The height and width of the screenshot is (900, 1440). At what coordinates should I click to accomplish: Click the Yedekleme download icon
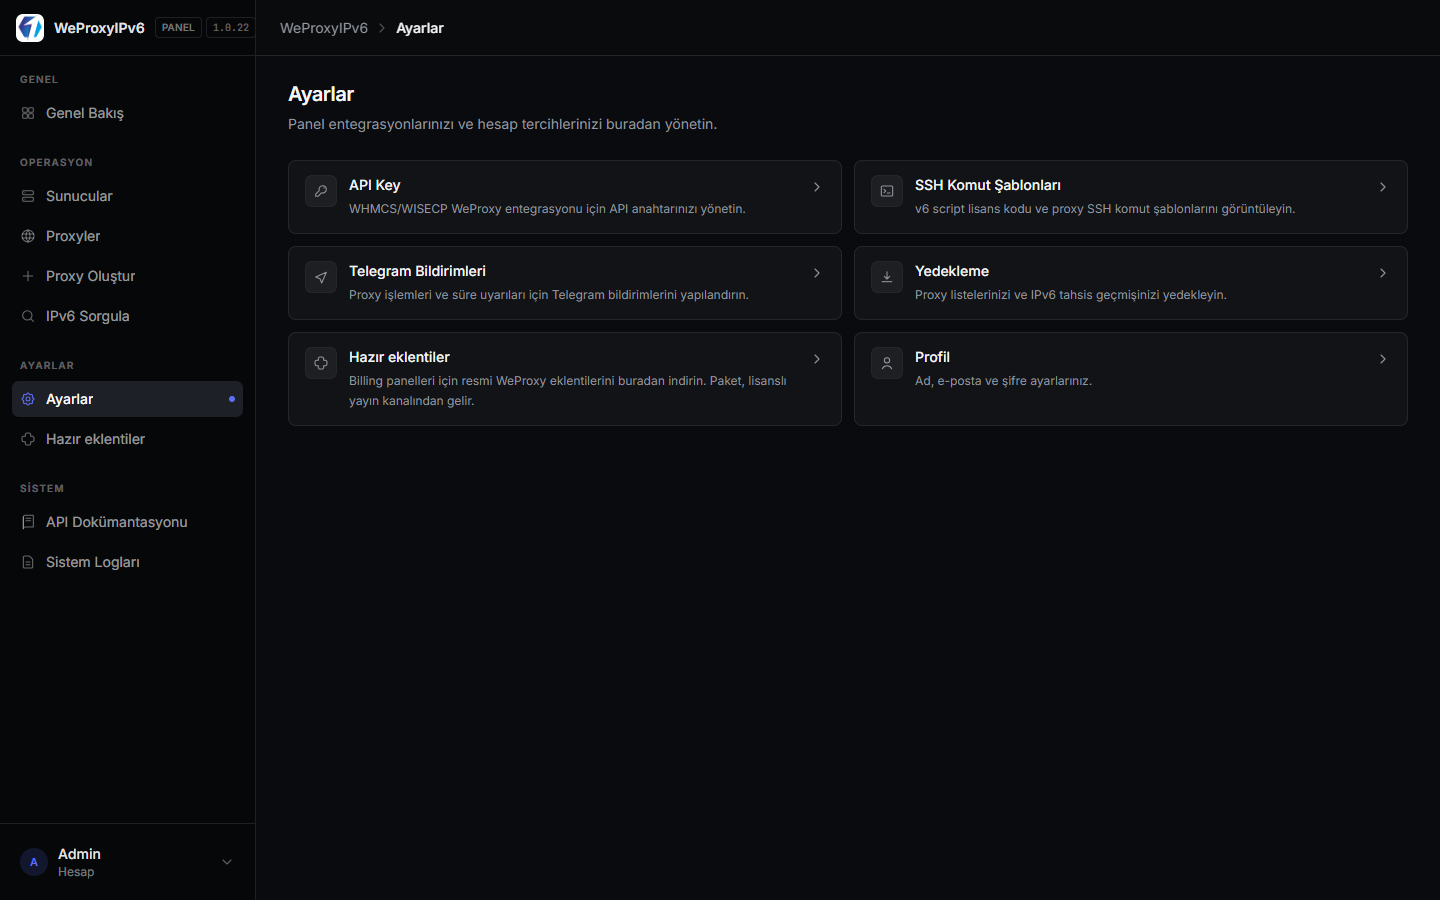(x=887, y=277)
